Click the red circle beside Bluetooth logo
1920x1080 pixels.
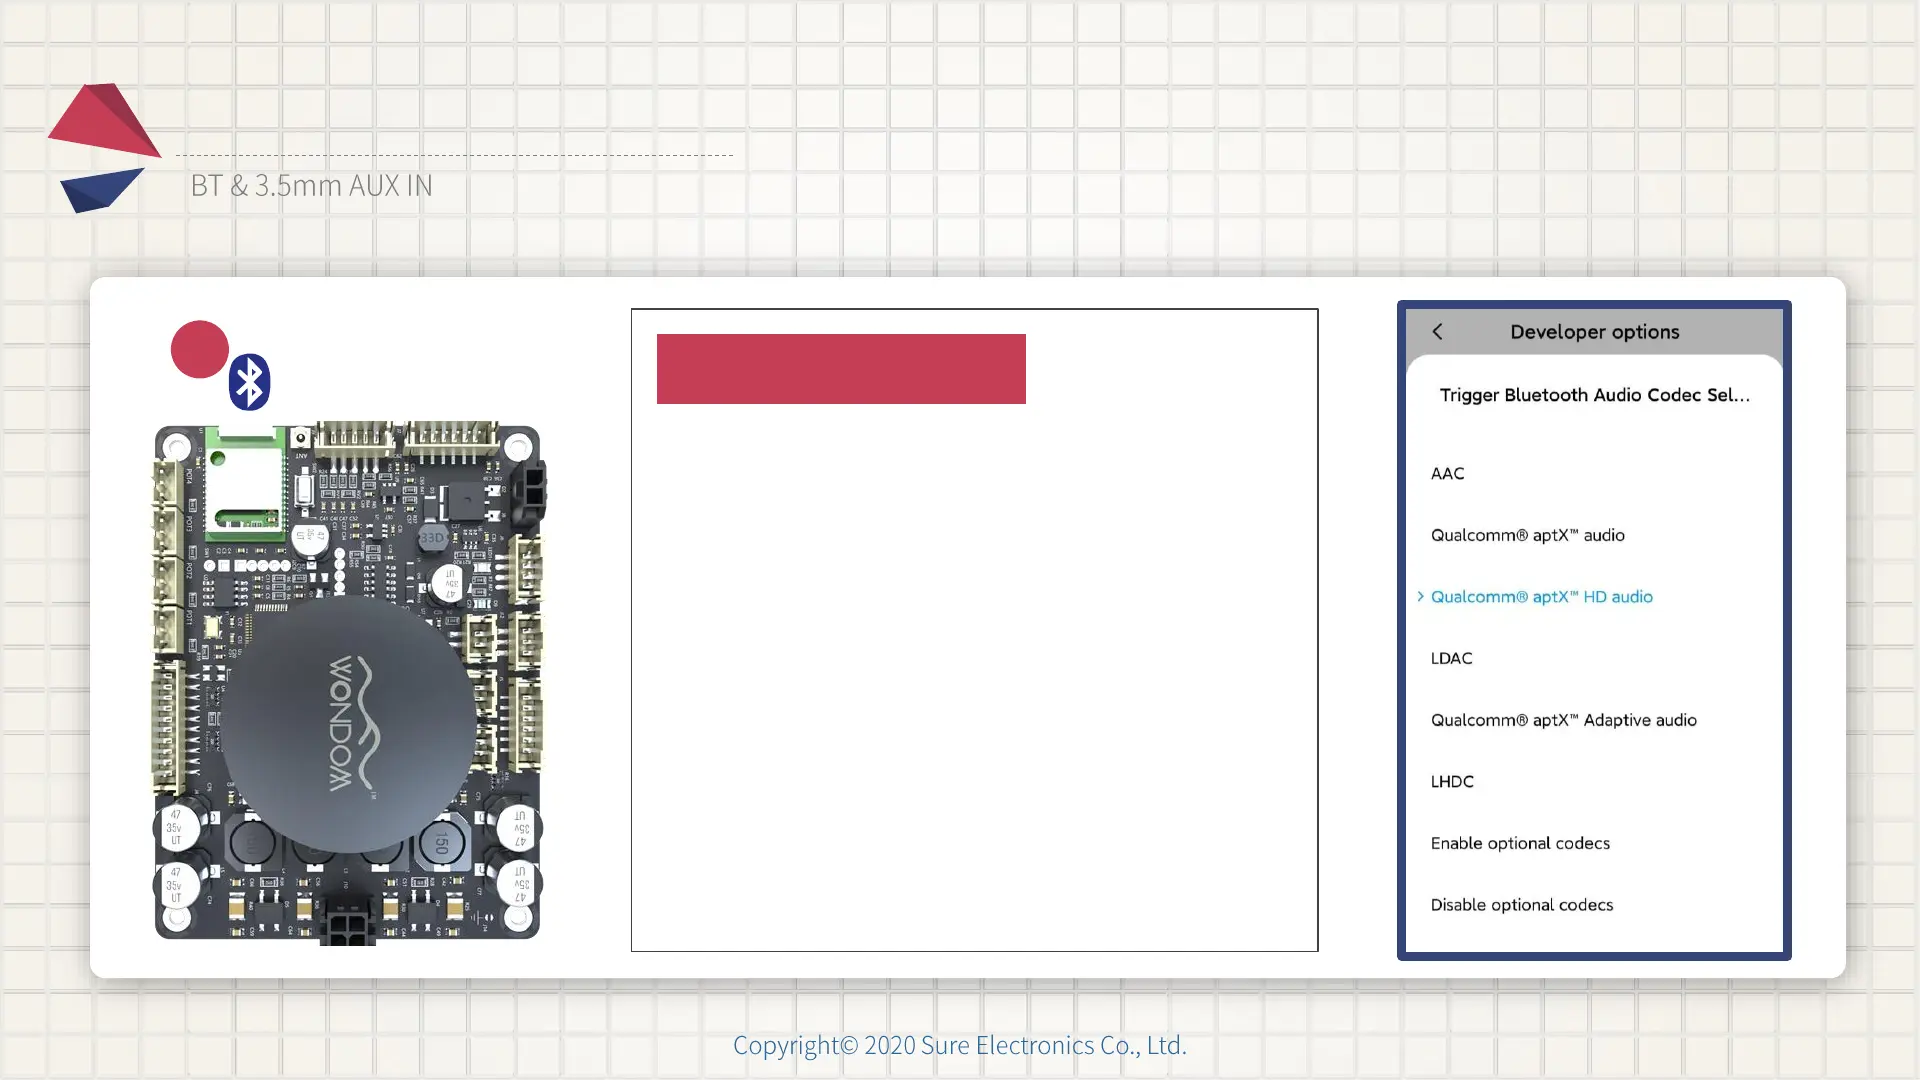[x=200, y=349]
